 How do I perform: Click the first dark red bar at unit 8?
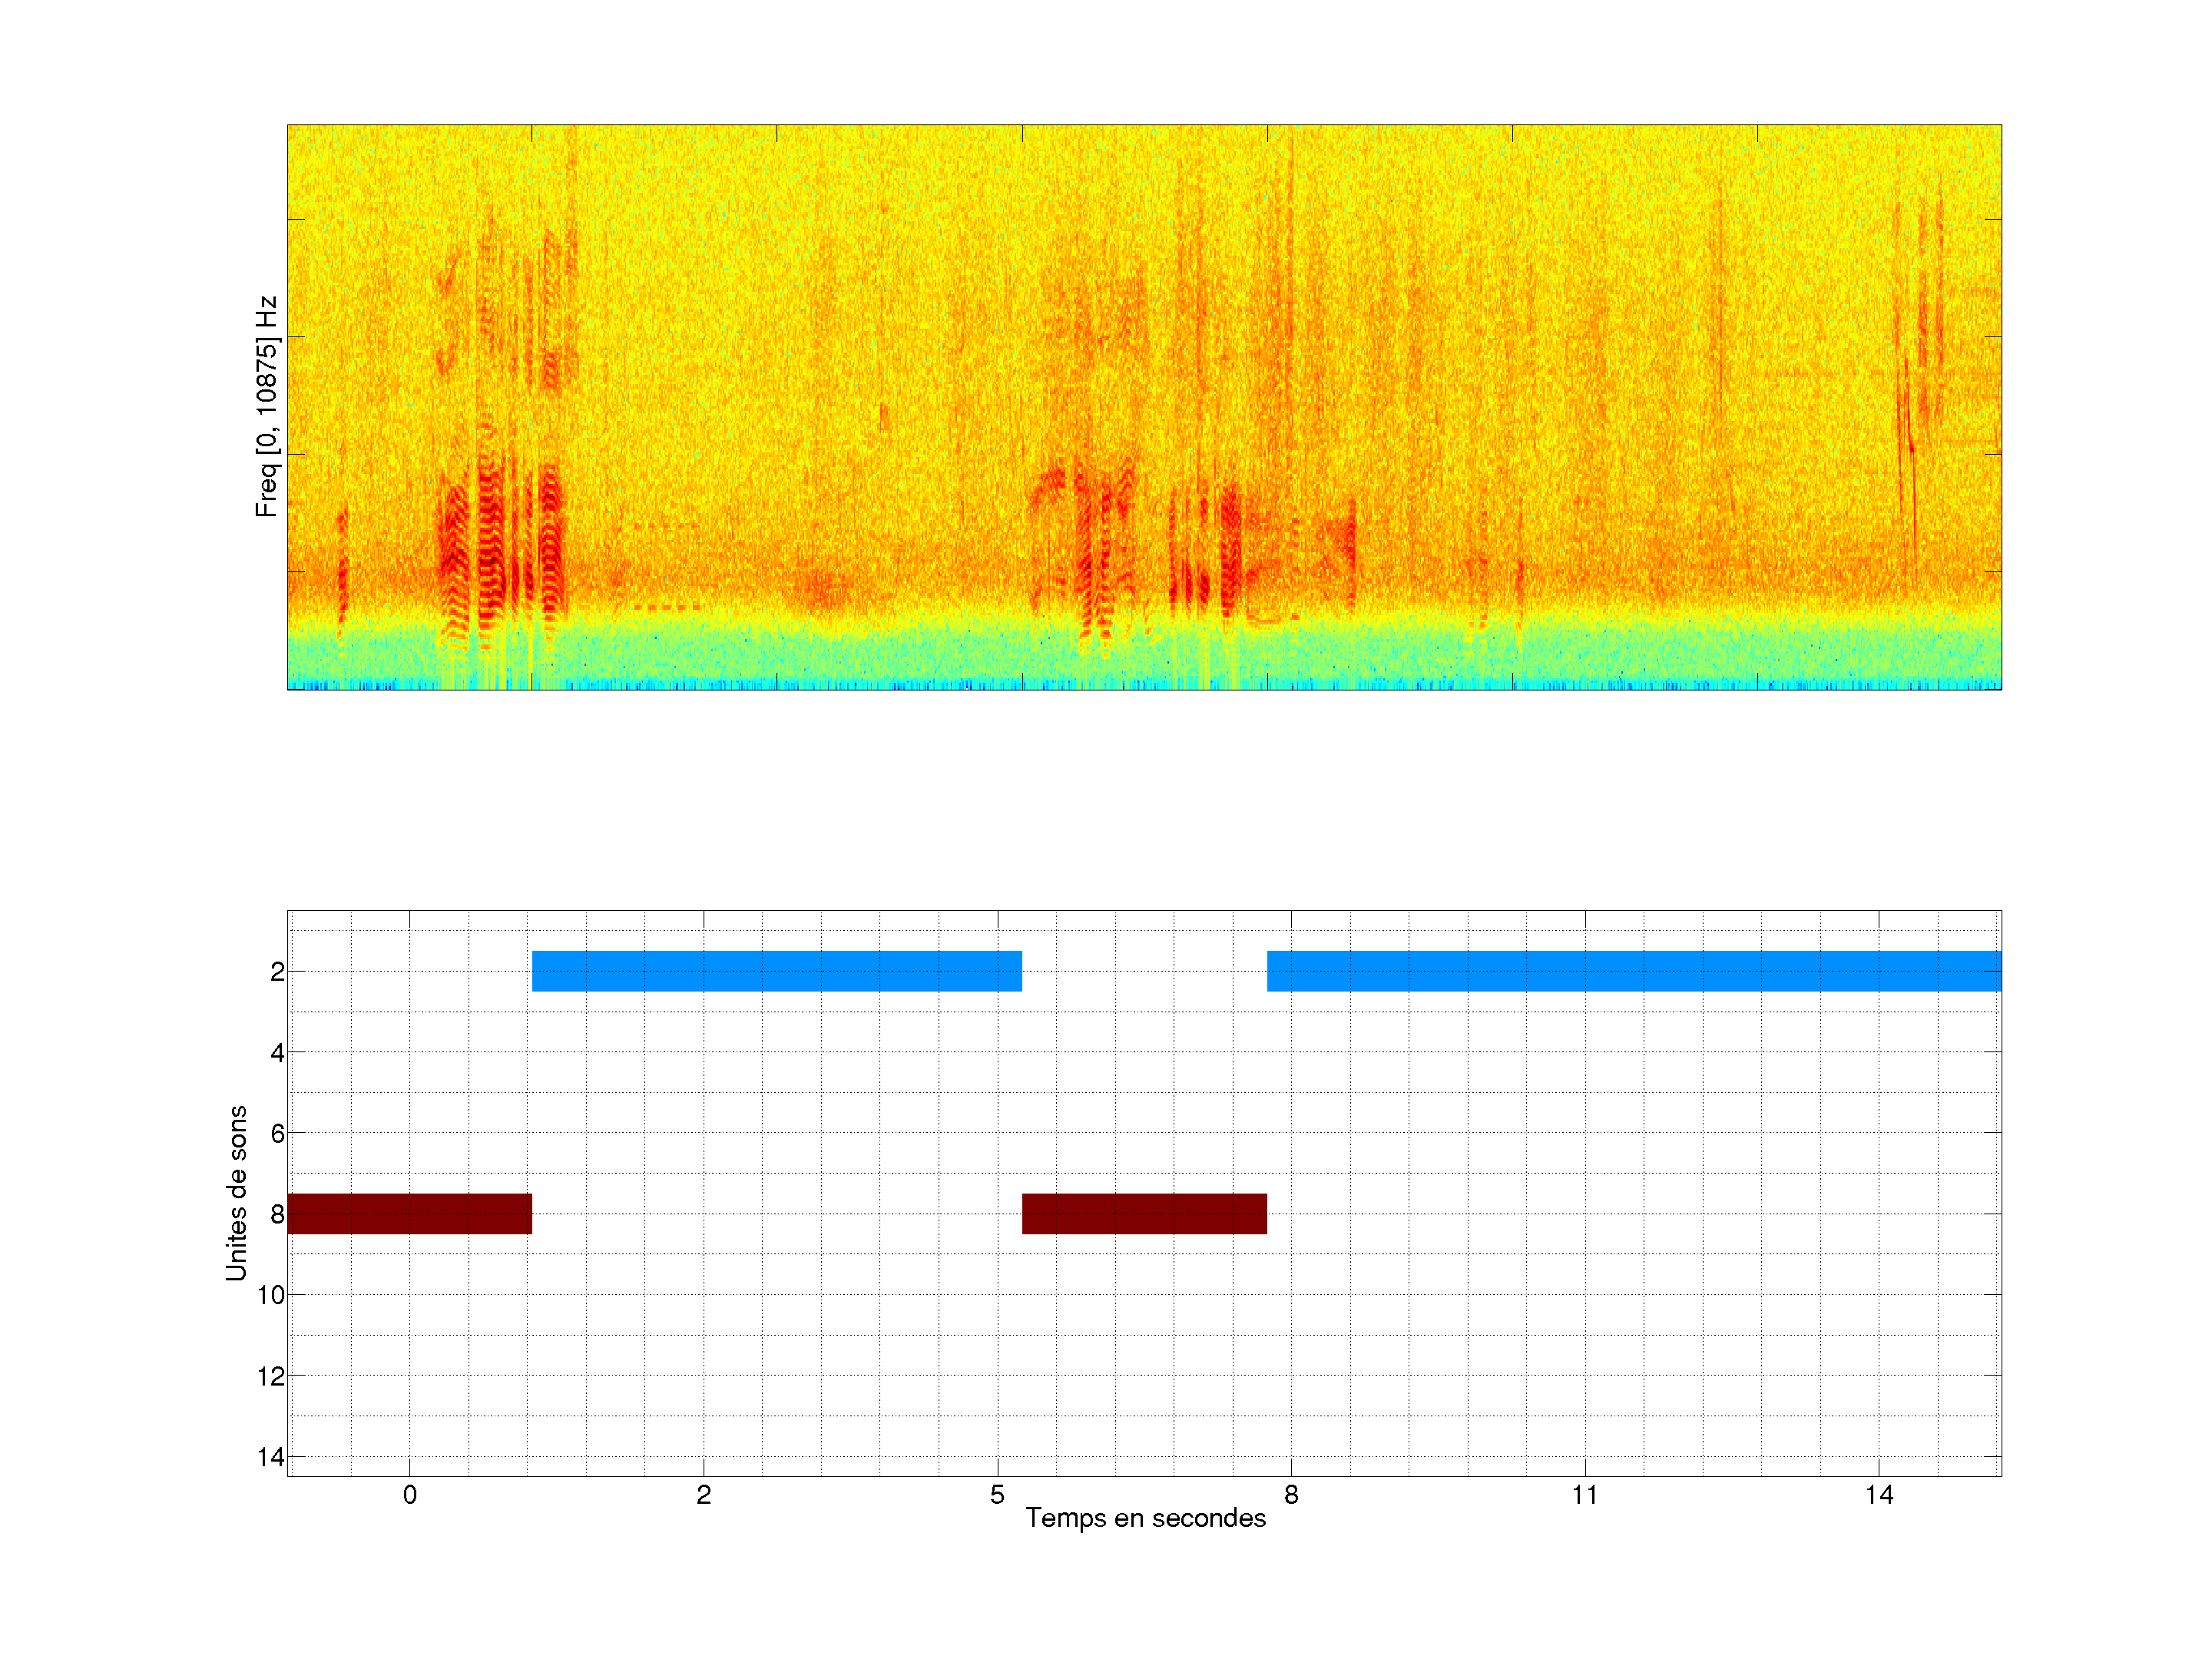(409, 1213)
